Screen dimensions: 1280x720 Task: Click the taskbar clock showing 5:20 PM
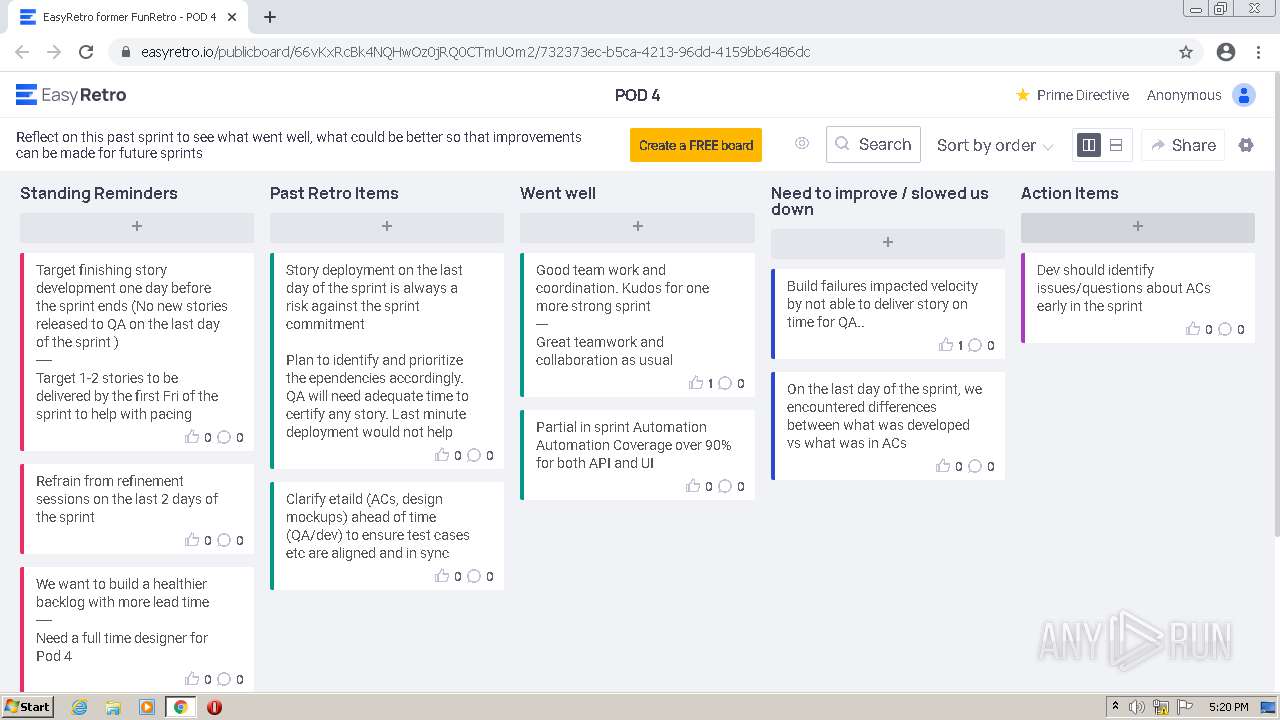[1228, 707]
